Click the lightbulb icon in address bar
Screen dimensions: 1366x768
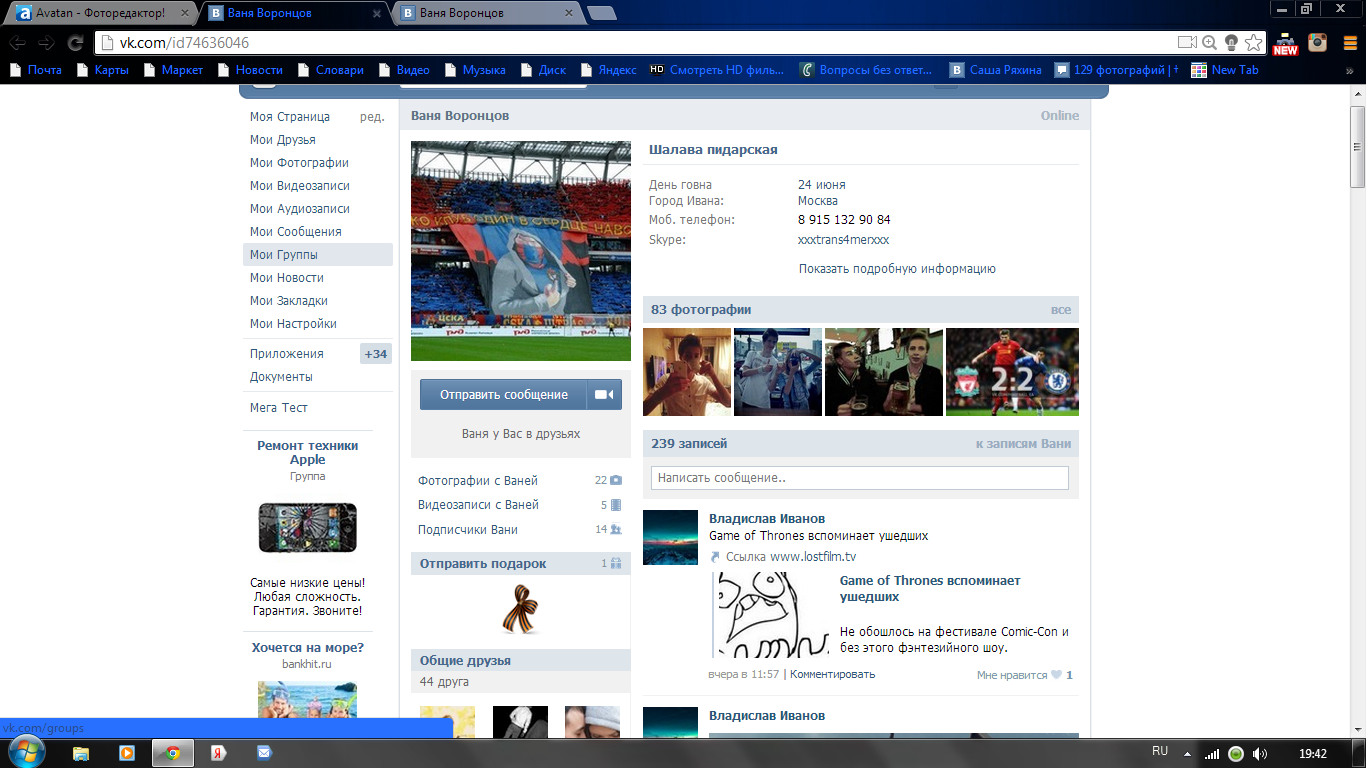[1231, 43]
